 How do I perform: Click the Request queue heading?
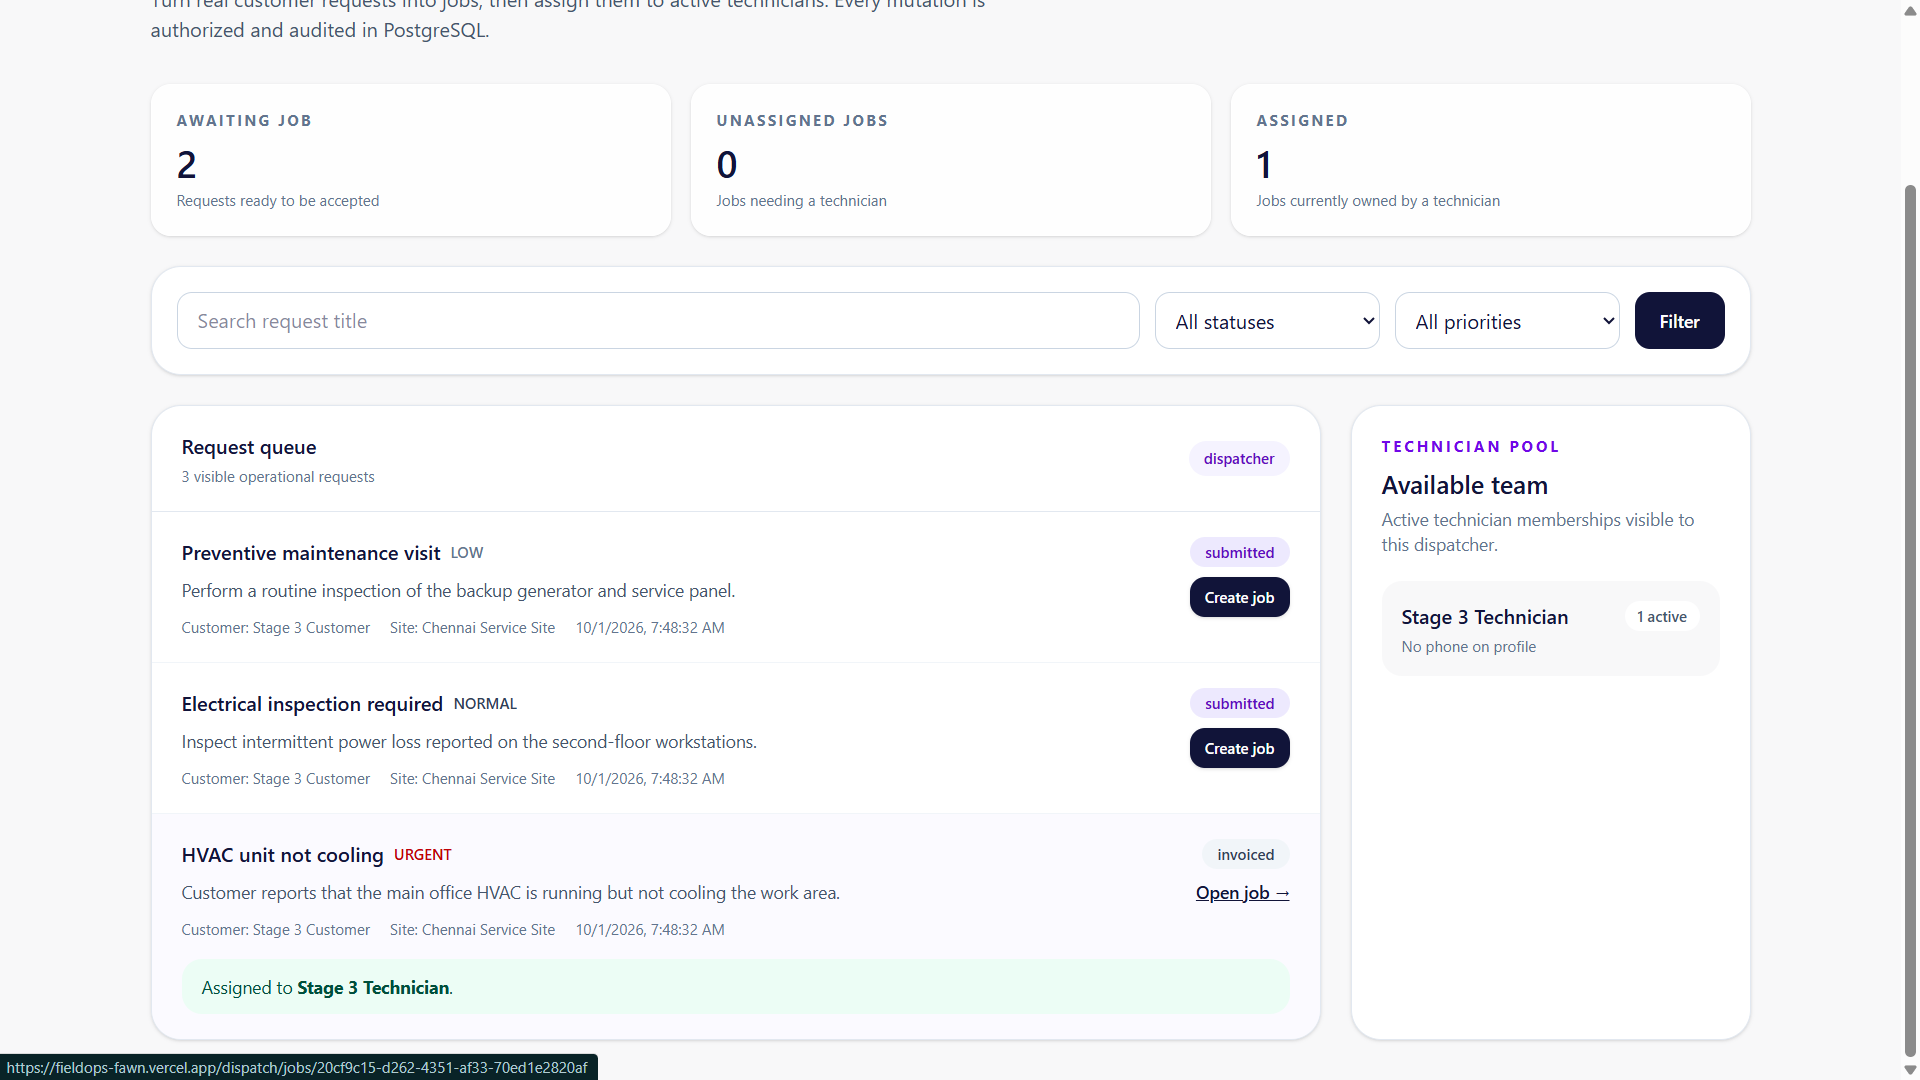click(249, 447)
